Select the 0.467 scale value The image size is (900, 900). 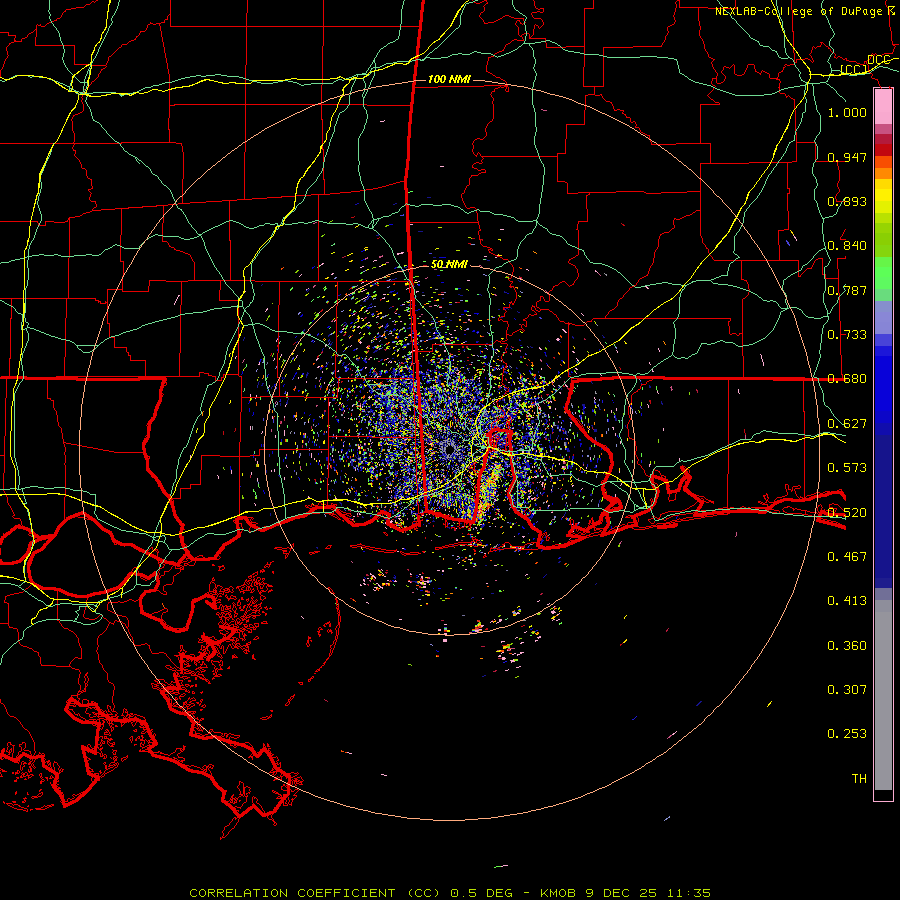click(847, 556)
